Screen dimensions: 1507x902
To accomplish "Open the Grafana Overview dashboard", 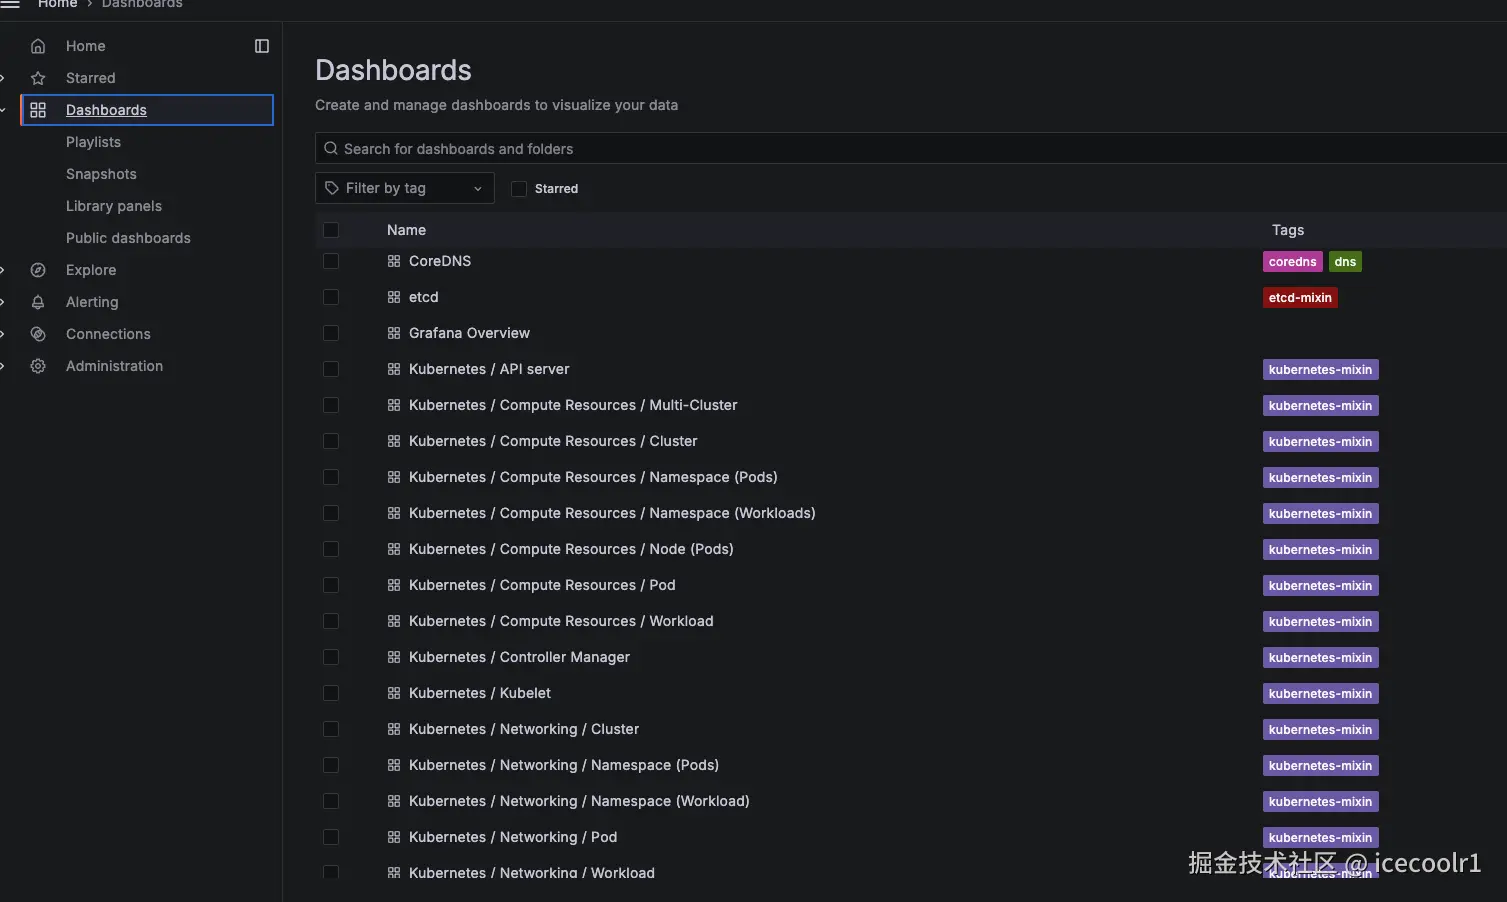I will coord(469,333).
